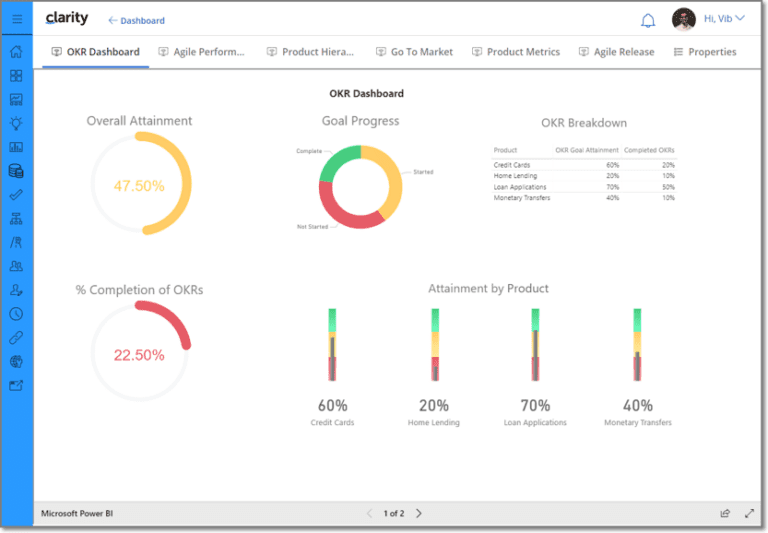Open the Go To Market tab
Screen dimensions: 768x533
(x=414, y=52)
